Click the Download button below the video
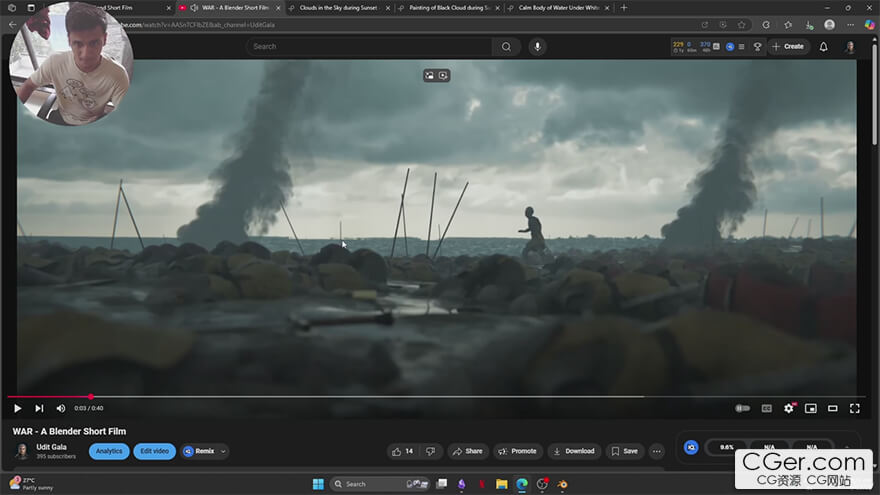 [x=574, y=451]
